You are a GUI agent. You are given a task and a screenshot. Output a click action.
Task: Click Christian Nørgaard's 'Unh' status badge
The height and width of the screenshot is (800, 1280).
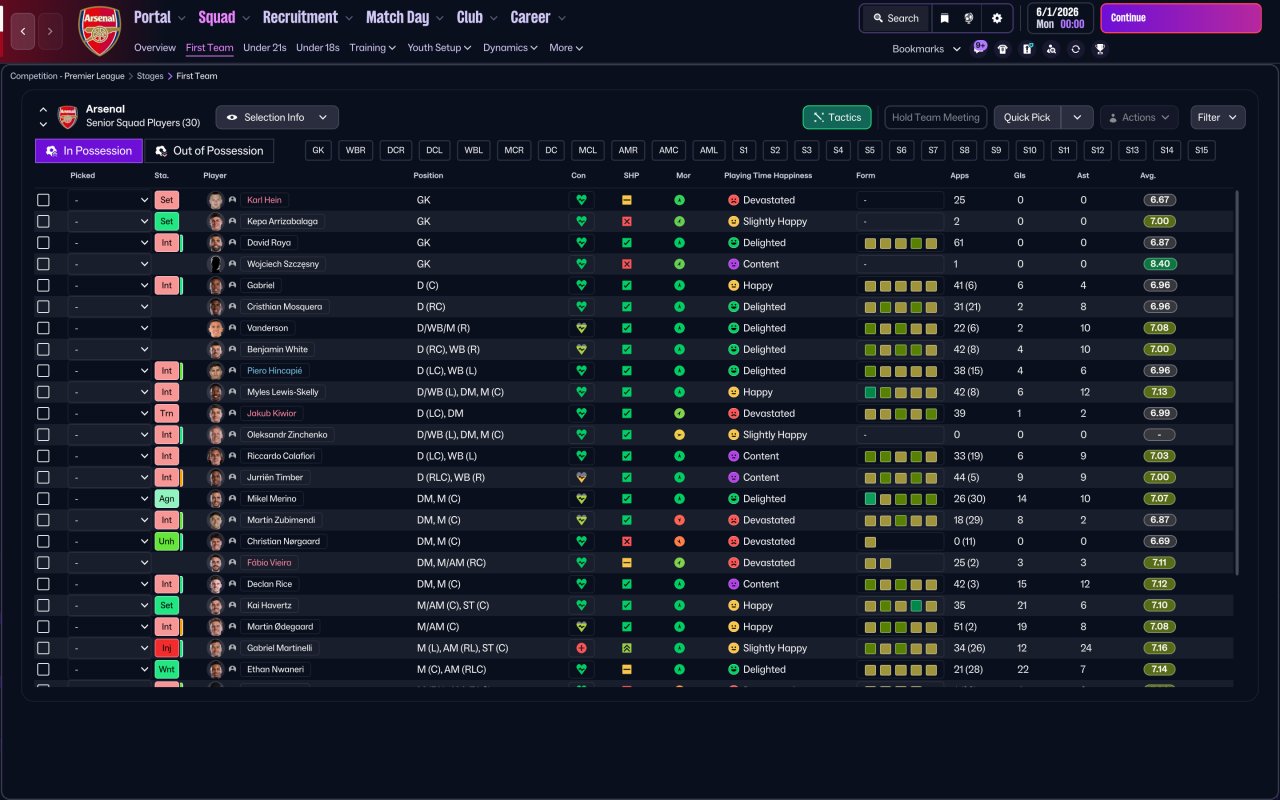tap(166, 541)
